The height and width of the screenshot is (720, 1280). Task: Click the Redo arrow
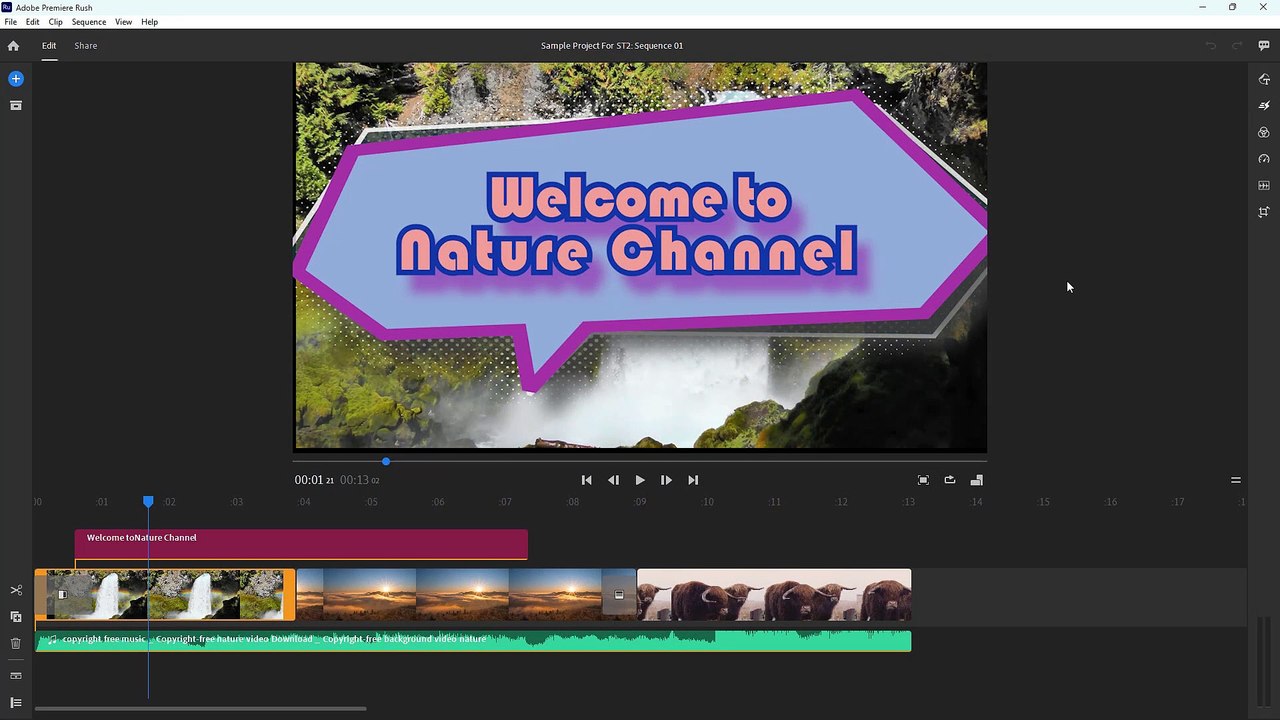point(1237,45)
